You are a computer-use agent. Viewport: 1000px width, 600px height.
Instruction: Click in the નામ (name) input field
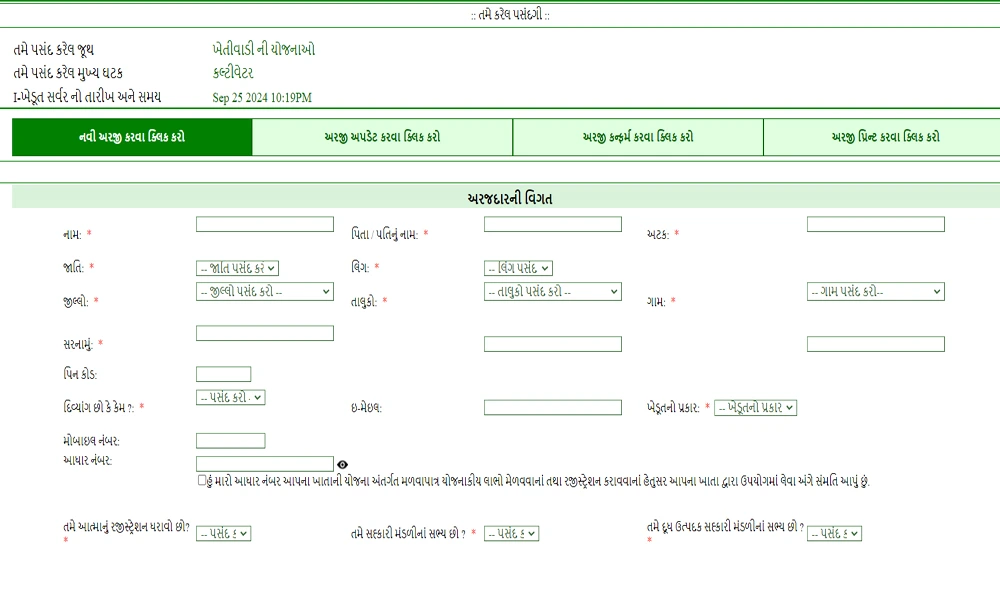pos(264,223)
